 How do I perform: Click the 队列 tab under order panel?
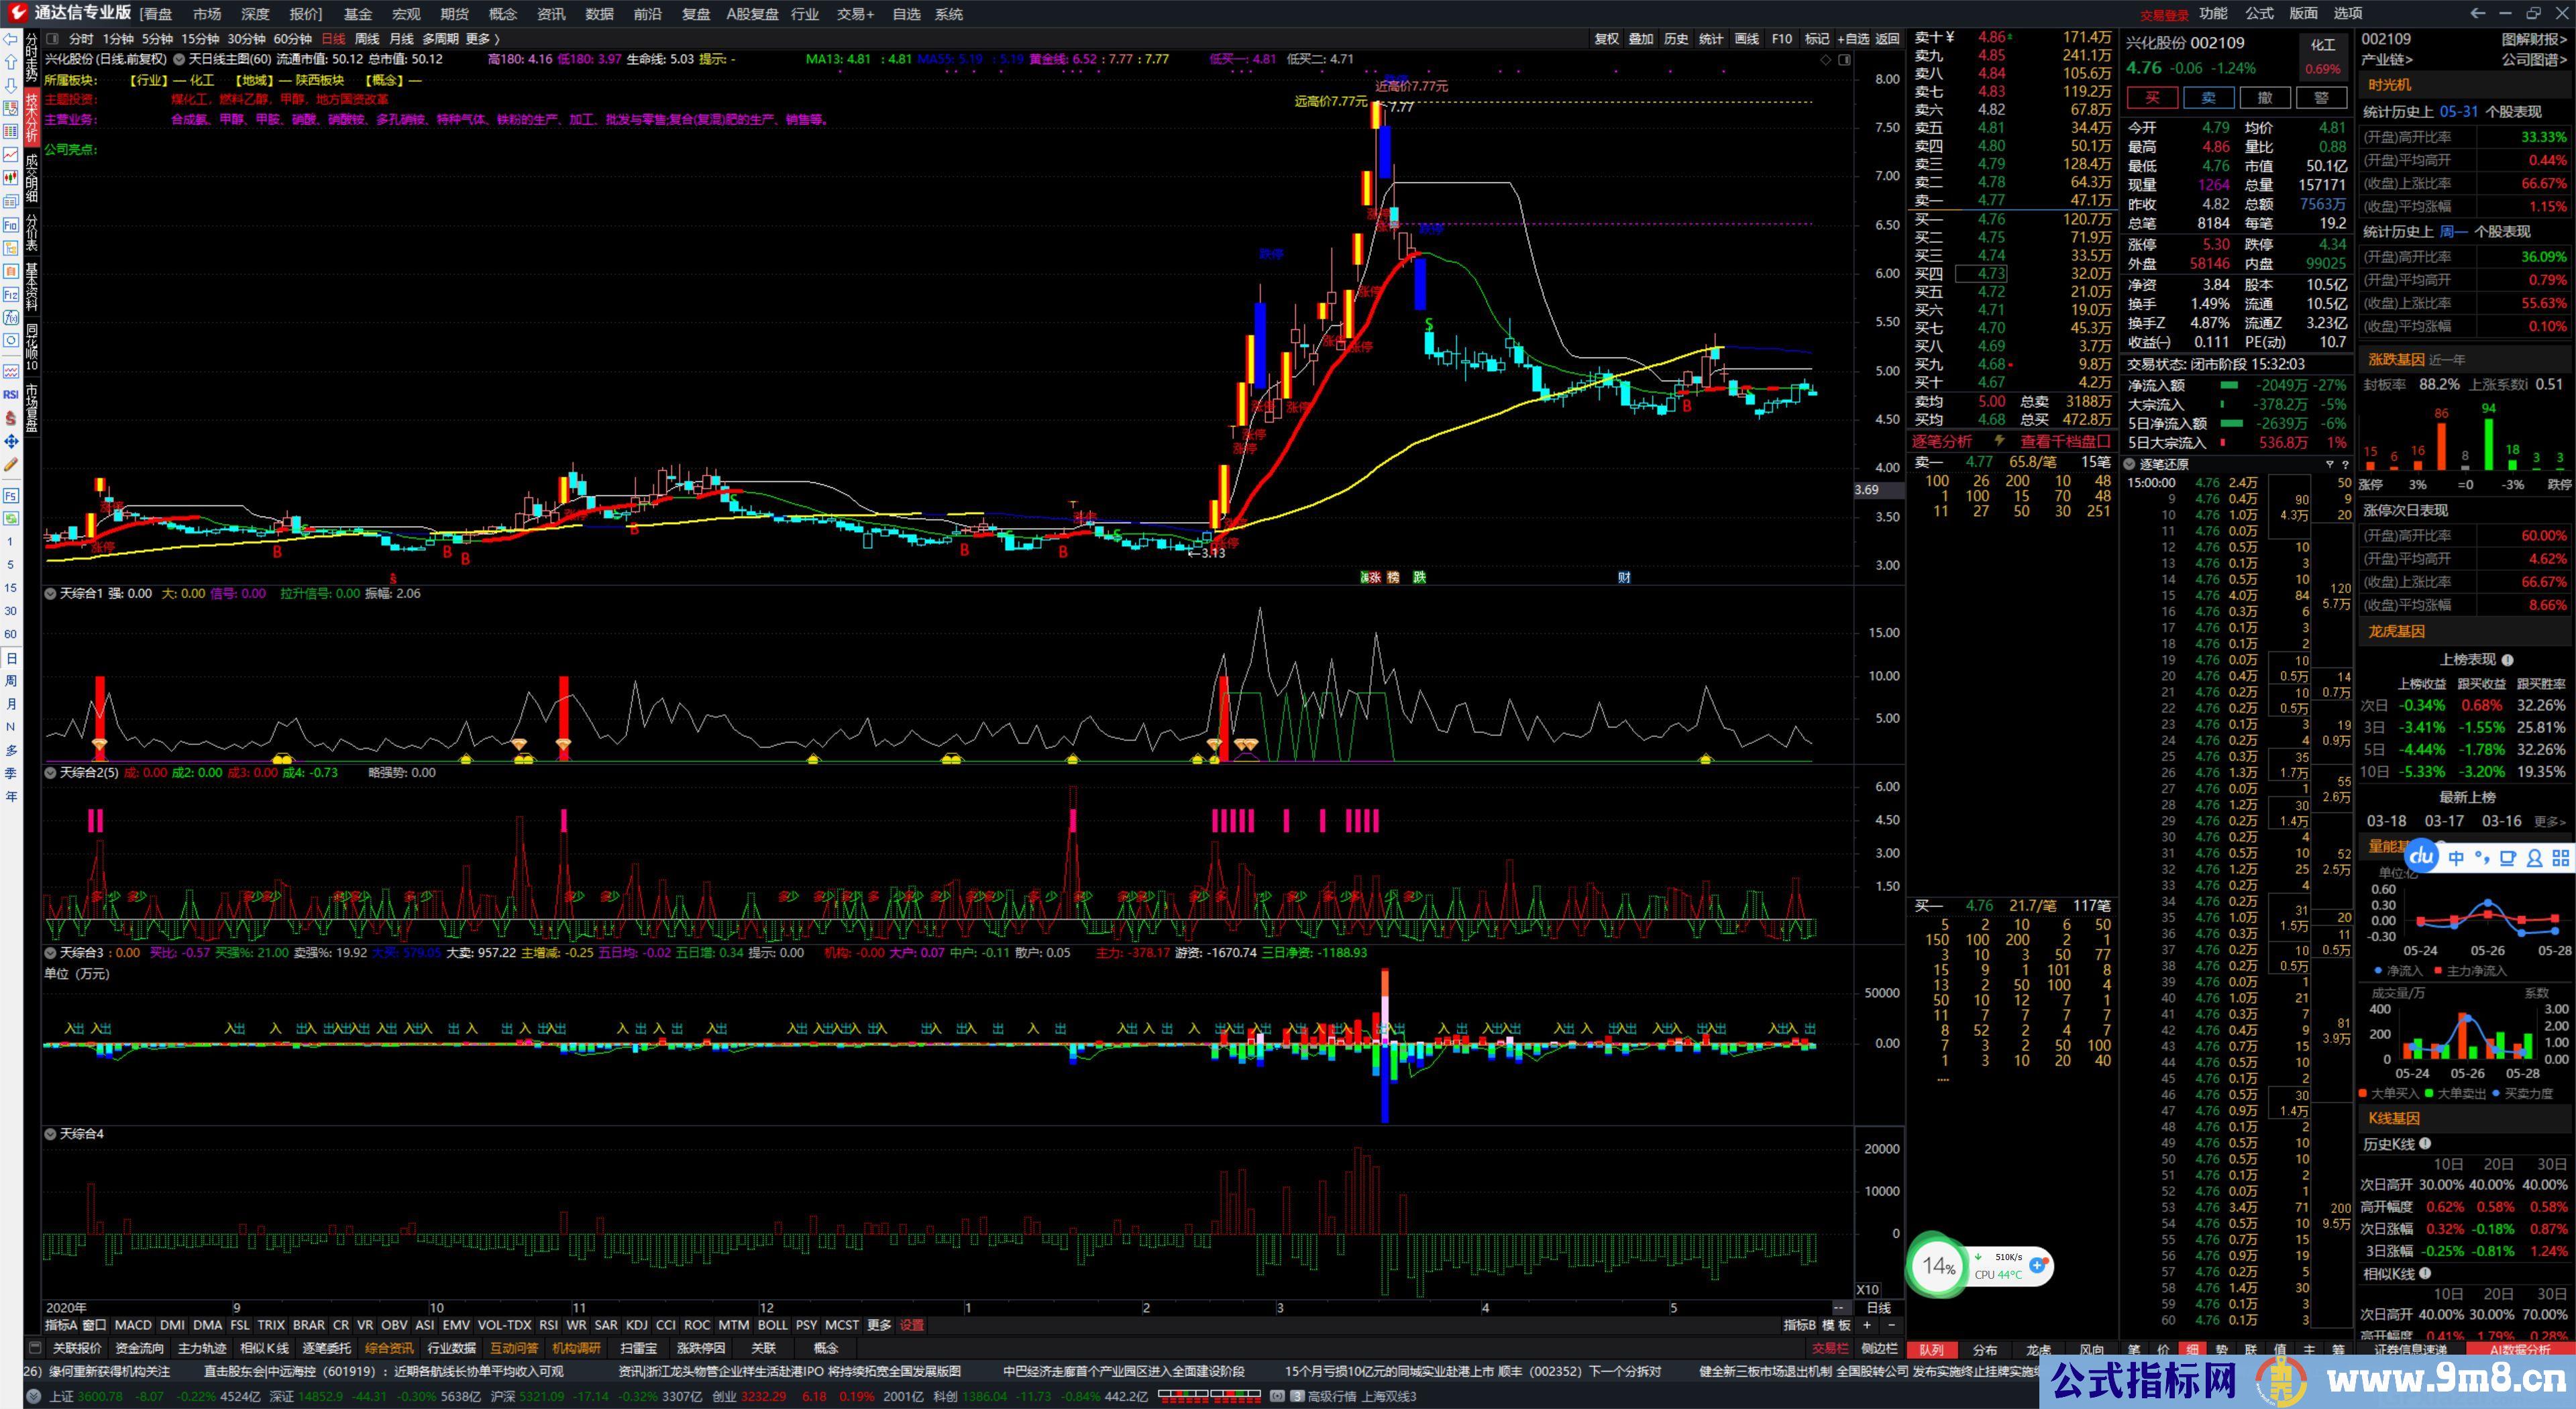1931,1350
